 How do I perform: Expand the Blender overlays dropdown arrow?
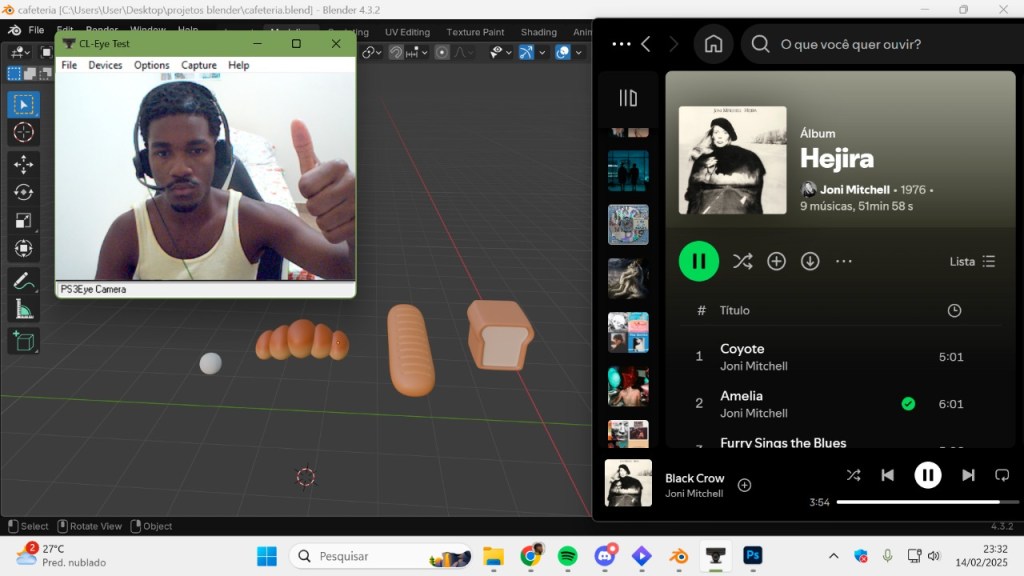point(581,52)
